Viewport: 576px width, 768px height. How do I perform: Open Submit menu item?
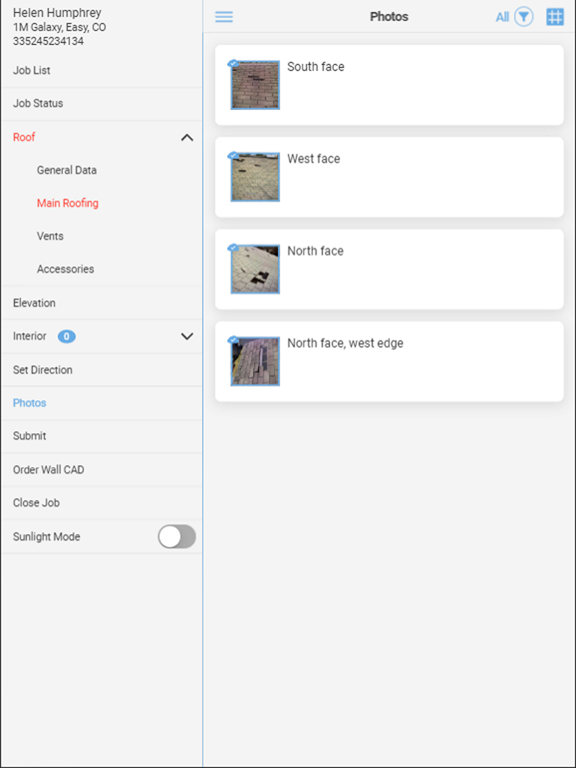pos(101,436)
